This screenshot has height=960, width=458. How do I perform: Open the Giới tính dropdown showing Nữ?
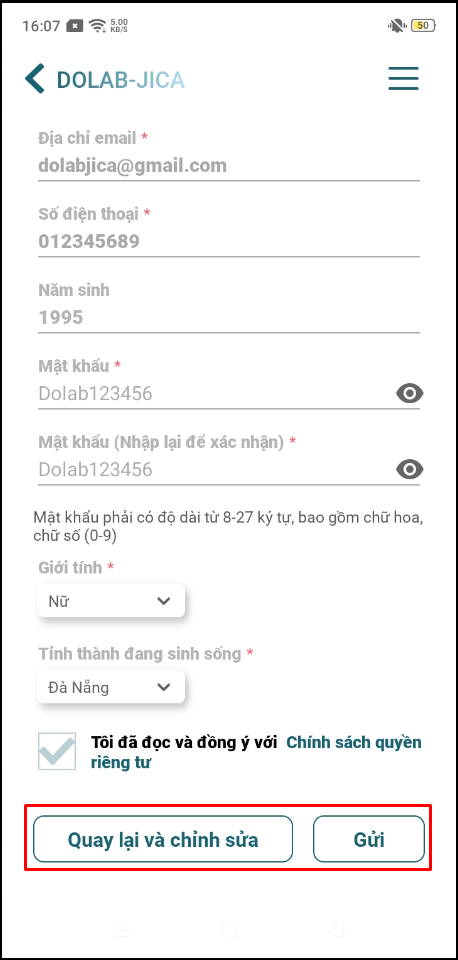(x=111, y=601)
